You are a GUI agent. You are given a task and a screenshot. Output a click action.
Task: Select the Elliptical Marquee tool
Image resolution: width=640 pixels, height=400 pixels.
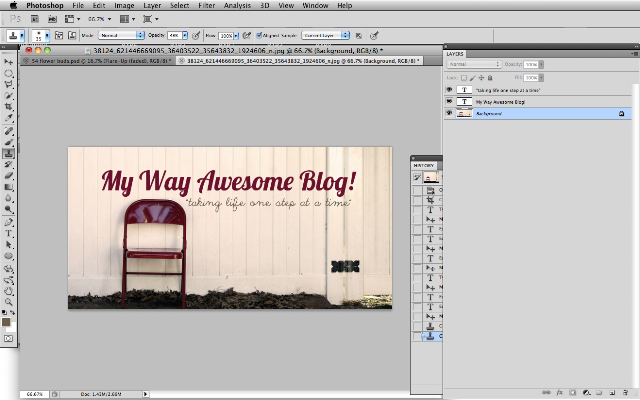click(x=8, y=73)
